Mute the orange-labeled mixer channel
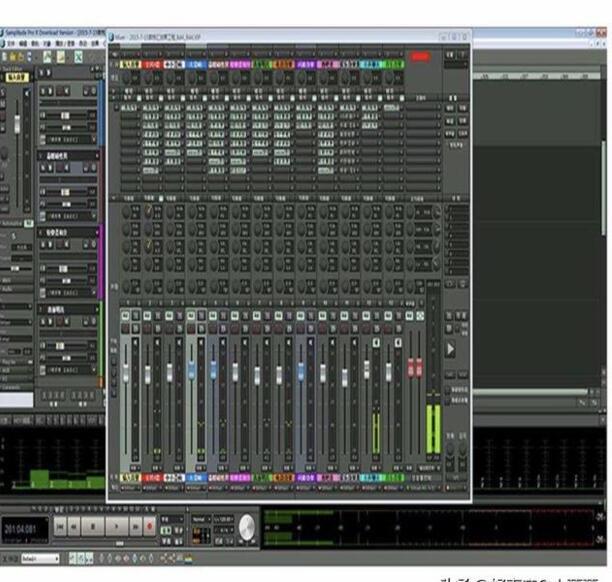This screenshot has height=582, width=612. coord(278,315)
